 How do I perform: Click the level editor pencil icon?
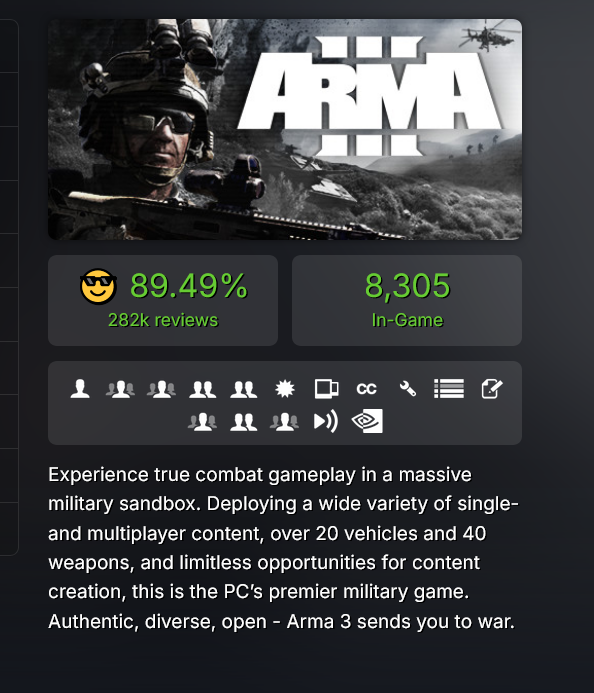(x=491, y=389)
